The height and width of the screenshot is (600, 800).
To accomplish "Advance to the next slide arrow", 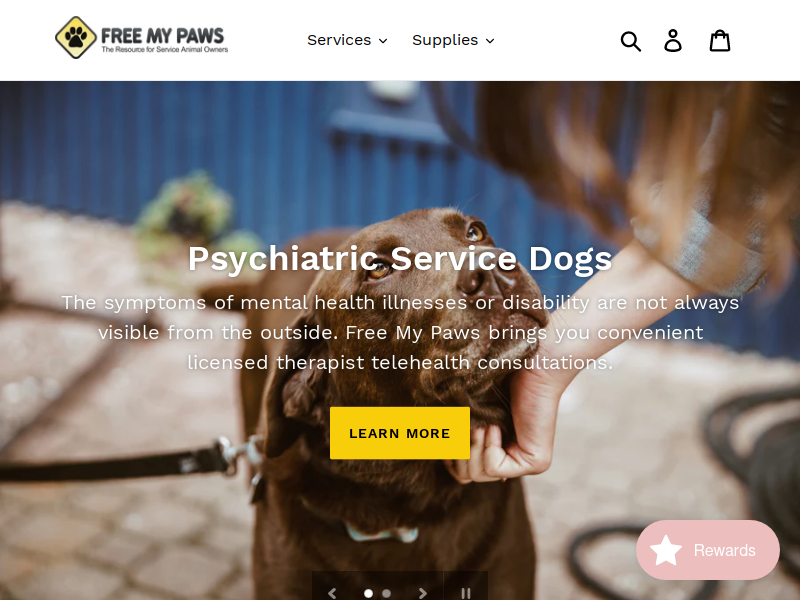I will 422,593.
